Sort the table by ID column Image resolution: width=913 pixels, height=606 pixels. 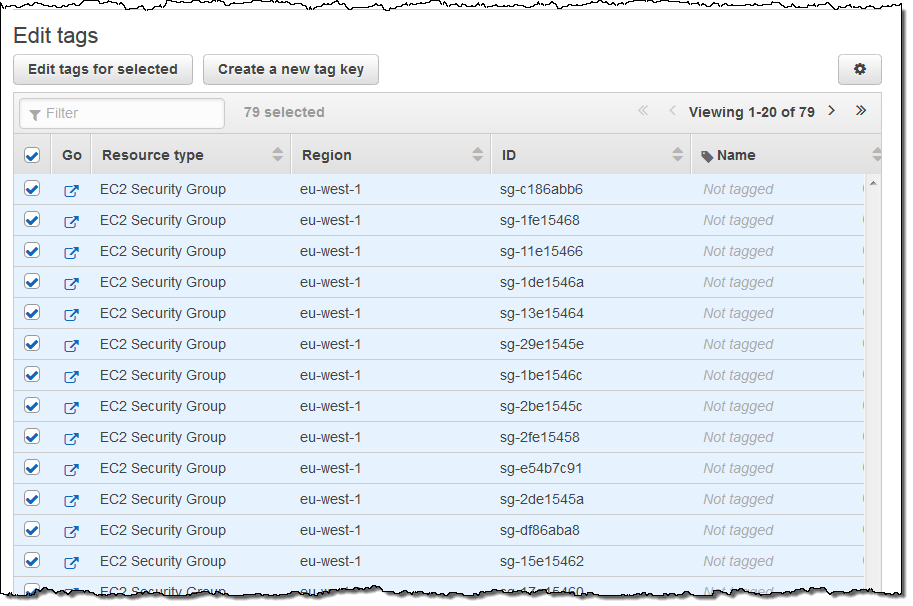point(509,155)
